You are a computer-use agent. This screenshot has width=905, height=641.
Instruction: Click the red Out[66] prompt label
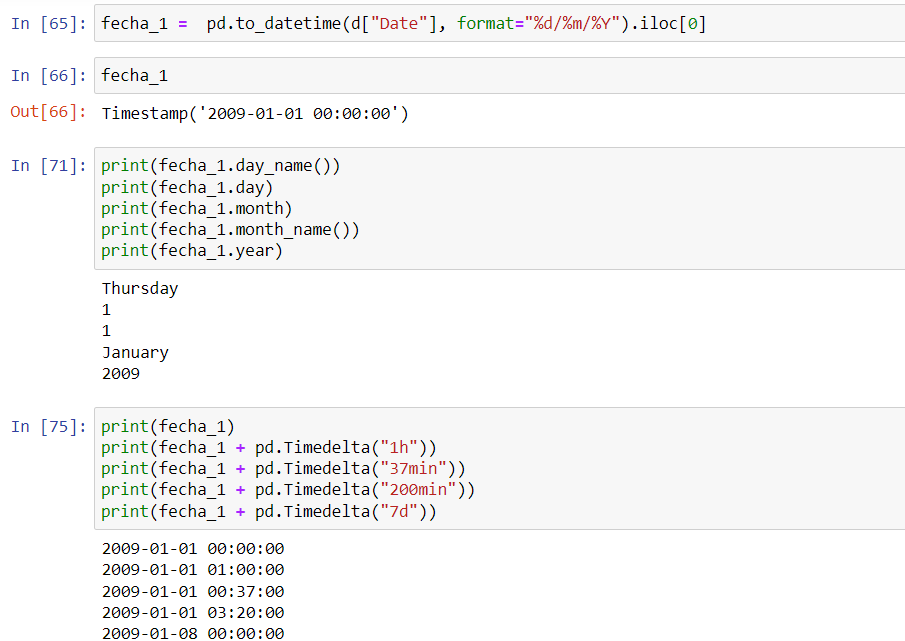tap(48, 112)
